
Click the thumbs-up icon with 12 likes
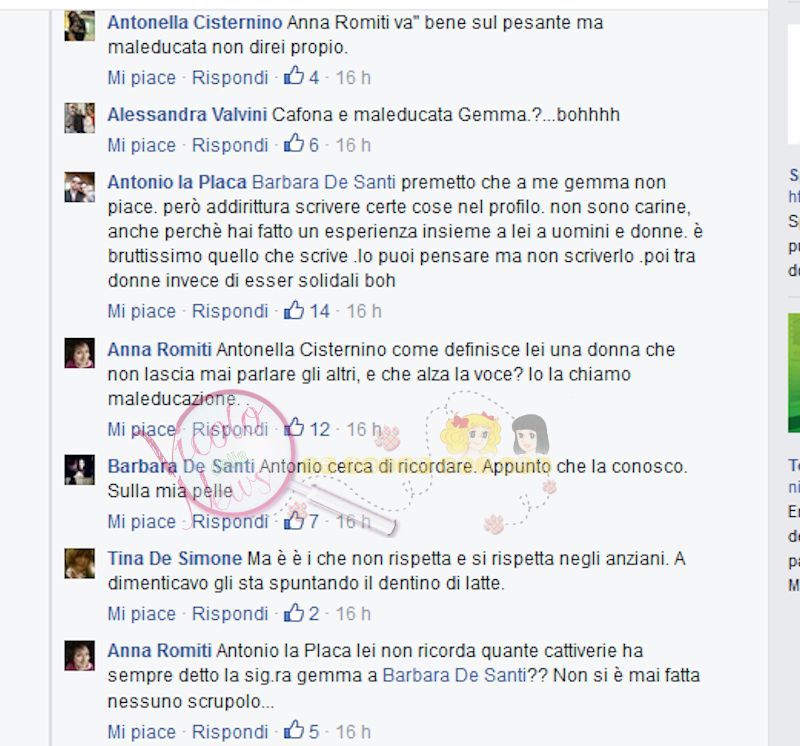coord(294,428)
